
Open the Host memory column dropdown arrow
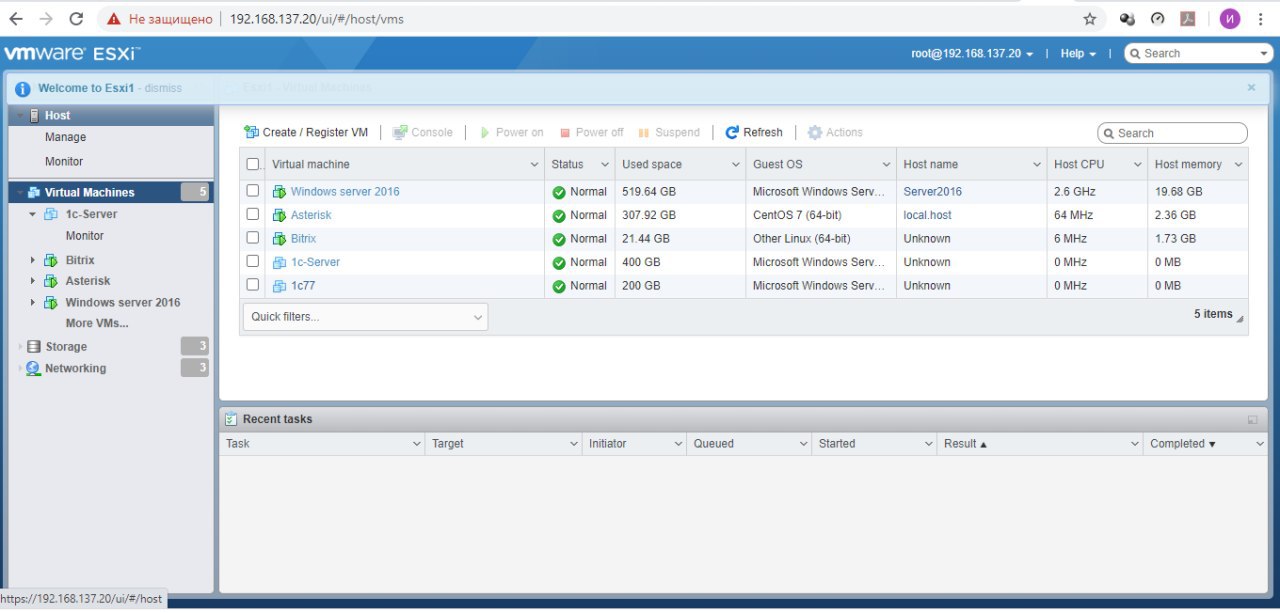coord(1238,164)
